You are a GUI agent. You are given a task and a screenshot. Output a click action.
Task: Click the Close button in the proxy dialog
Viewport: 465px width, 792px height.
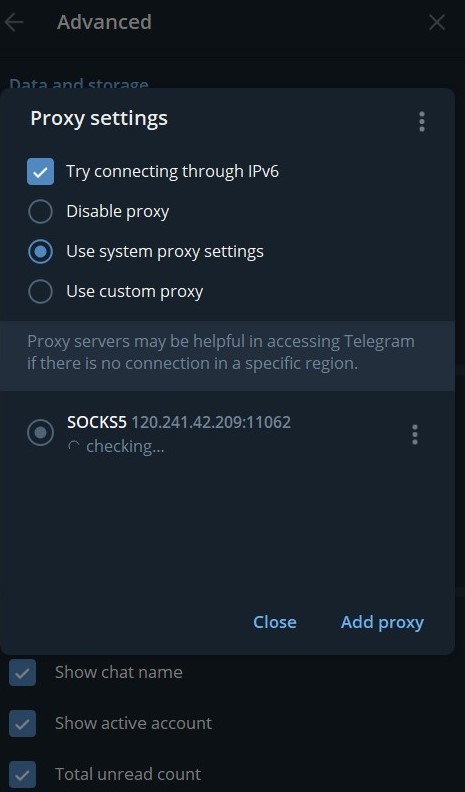tap(275, 622)
